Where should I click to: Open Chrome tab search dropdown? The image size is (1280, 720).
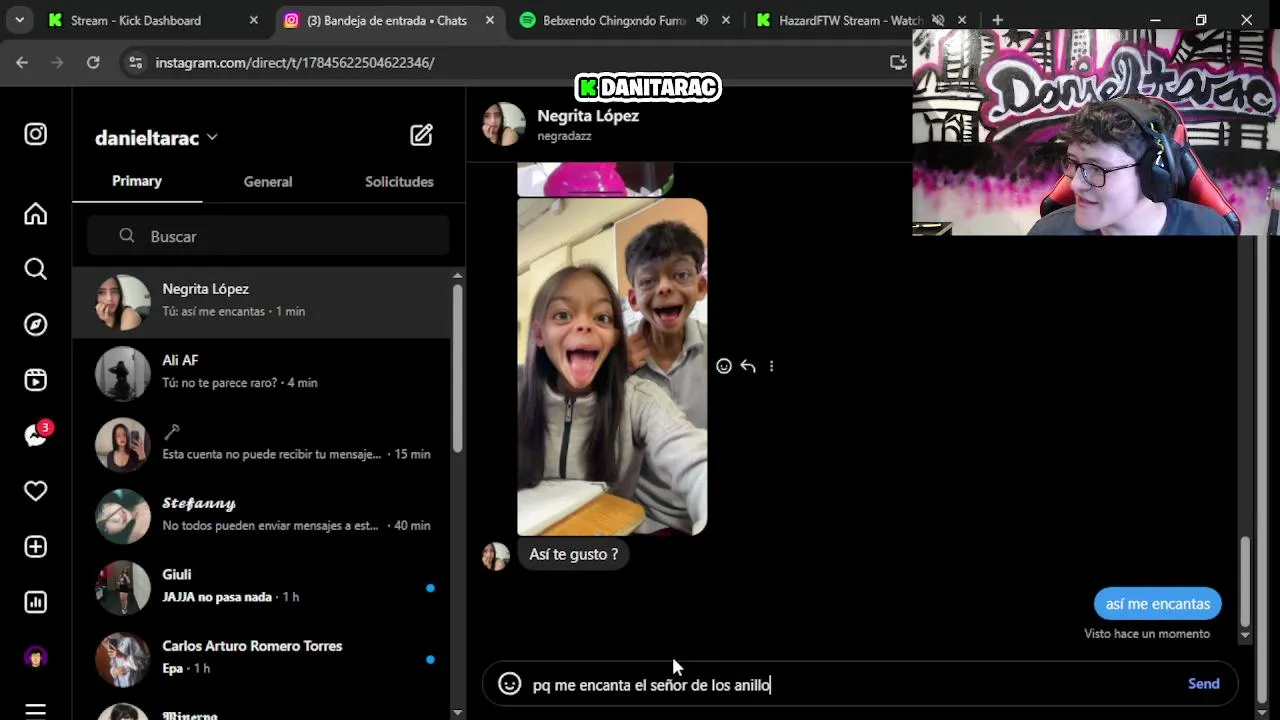point(20,20)
